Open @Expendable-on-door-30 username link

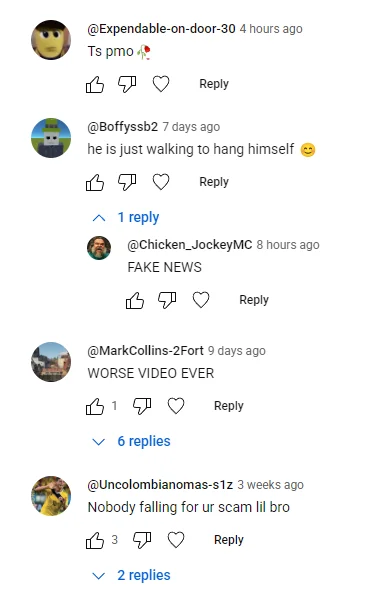click(162, 29)
